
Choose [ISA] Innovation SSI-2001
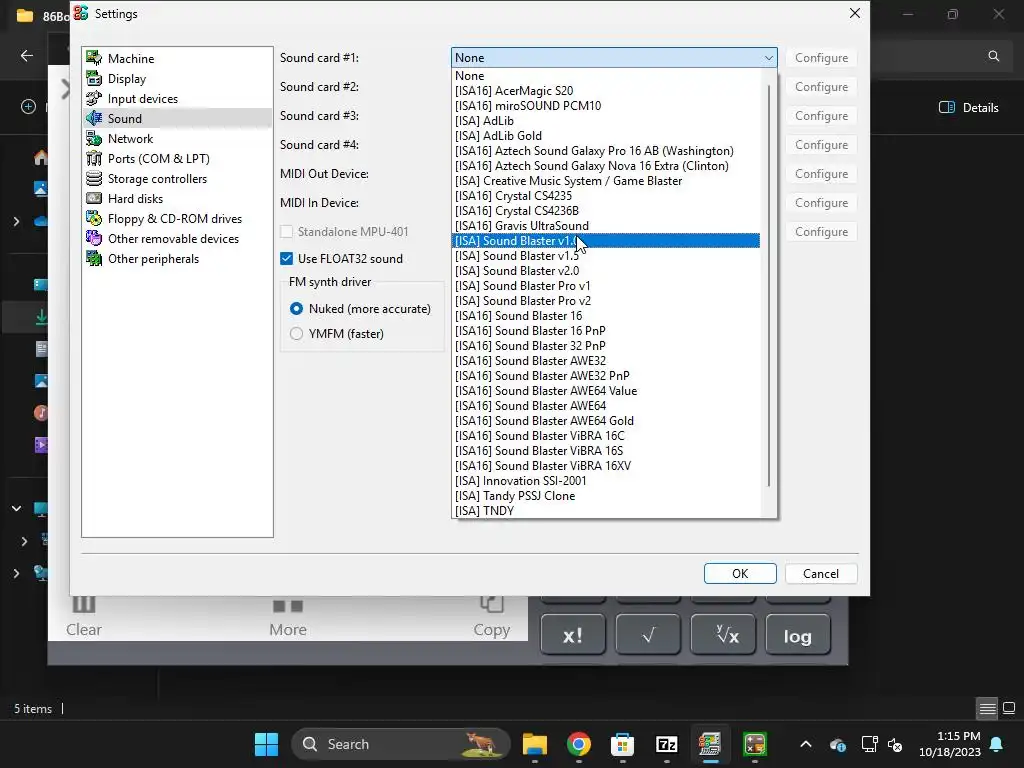pyautogui.click(x=606, y=481)
